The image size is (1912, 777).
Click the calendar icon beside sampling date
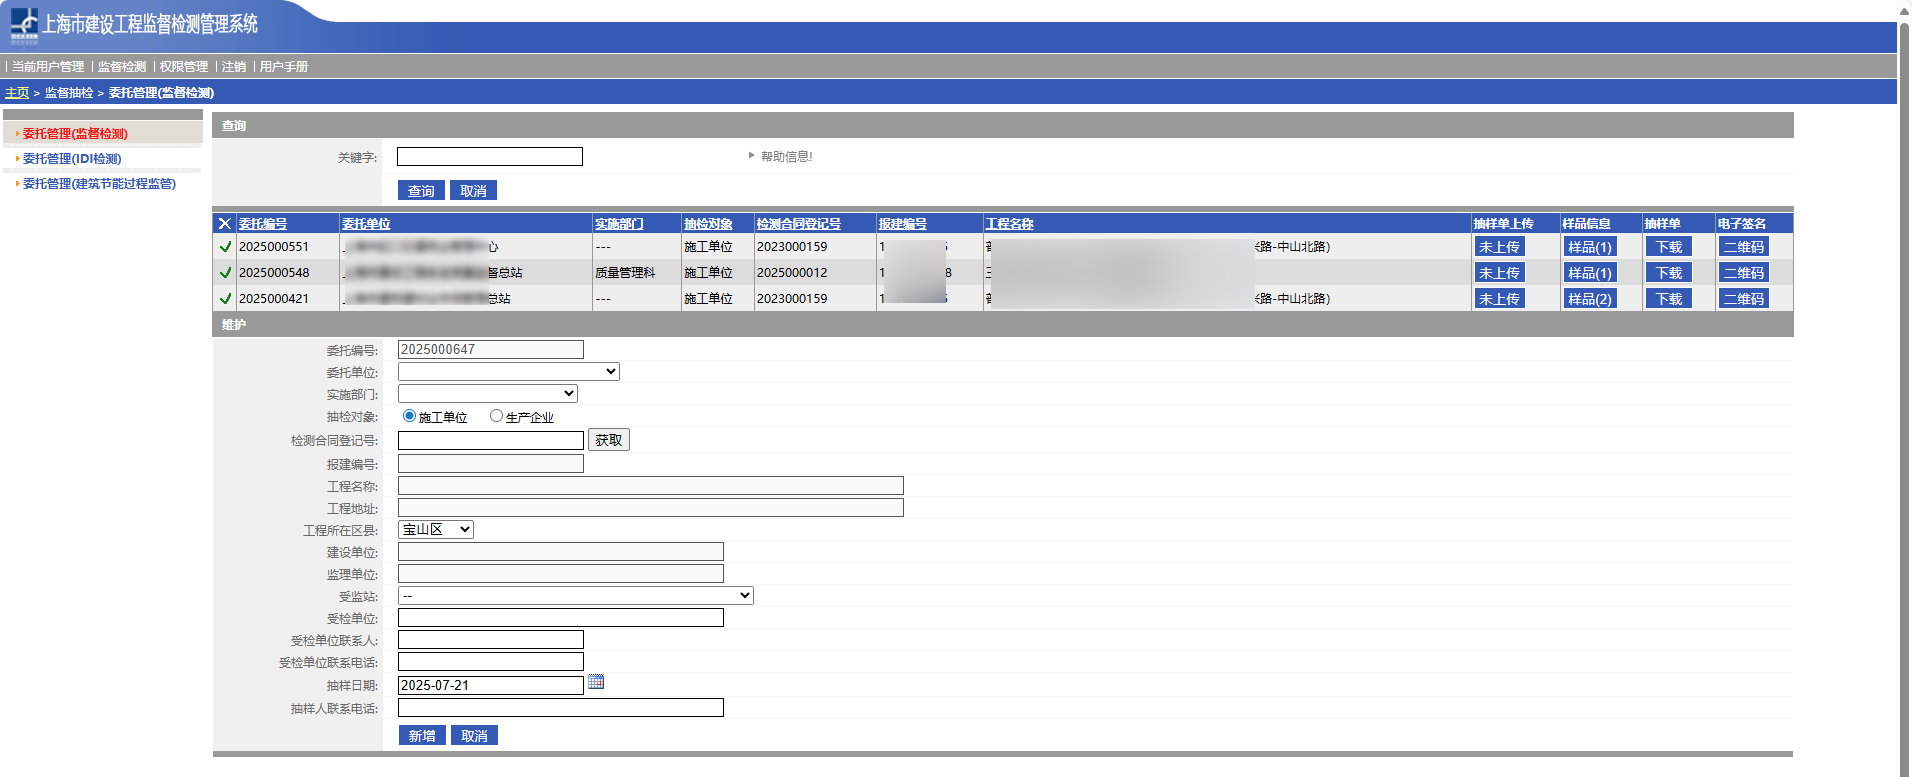pos(596,682)
